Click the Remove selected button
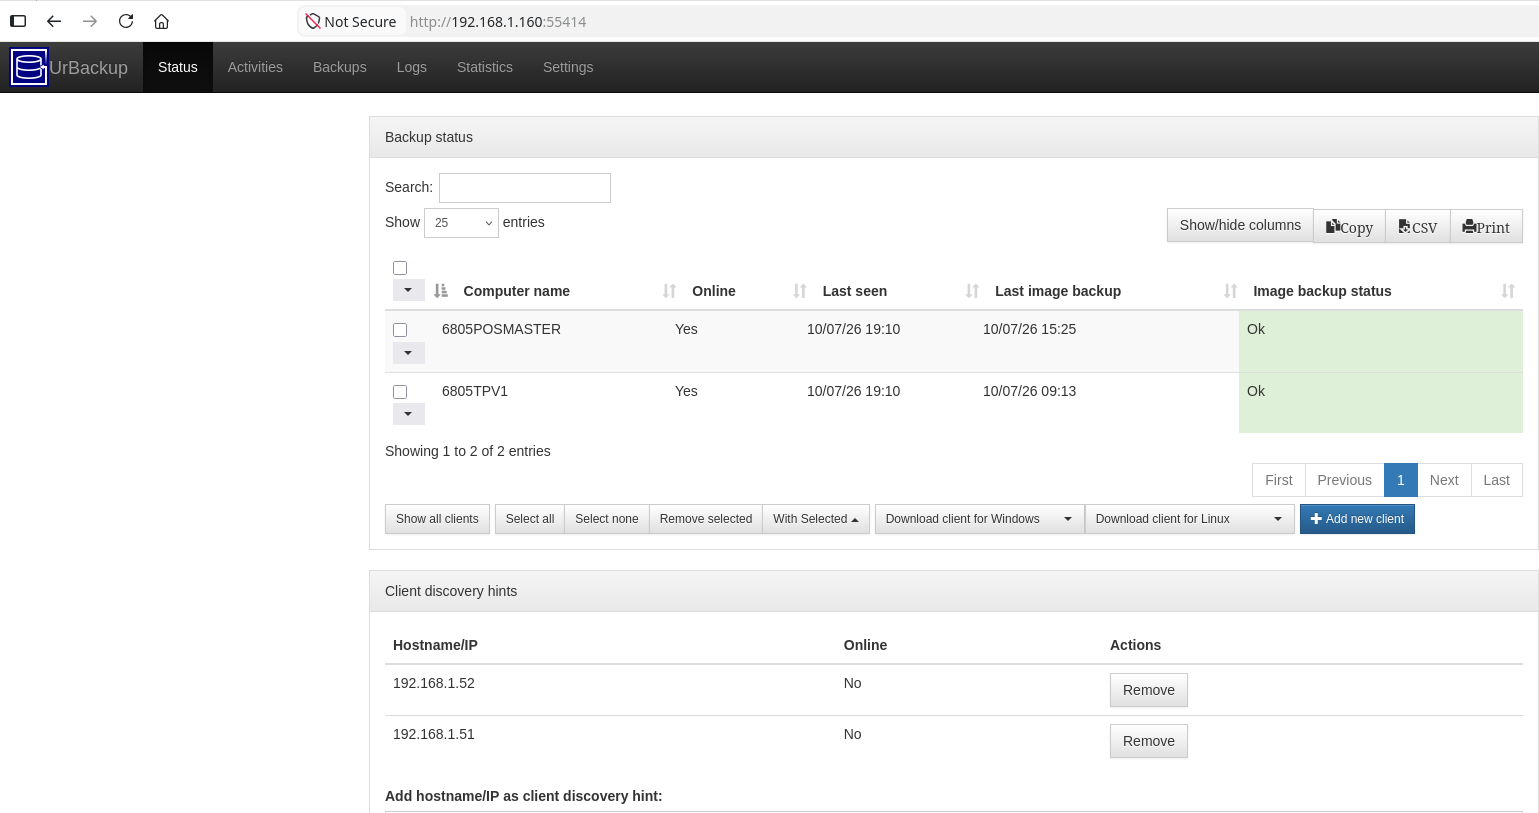This screenshot has width=1539, height=813. pyautogui.click(x=706, y=519)
